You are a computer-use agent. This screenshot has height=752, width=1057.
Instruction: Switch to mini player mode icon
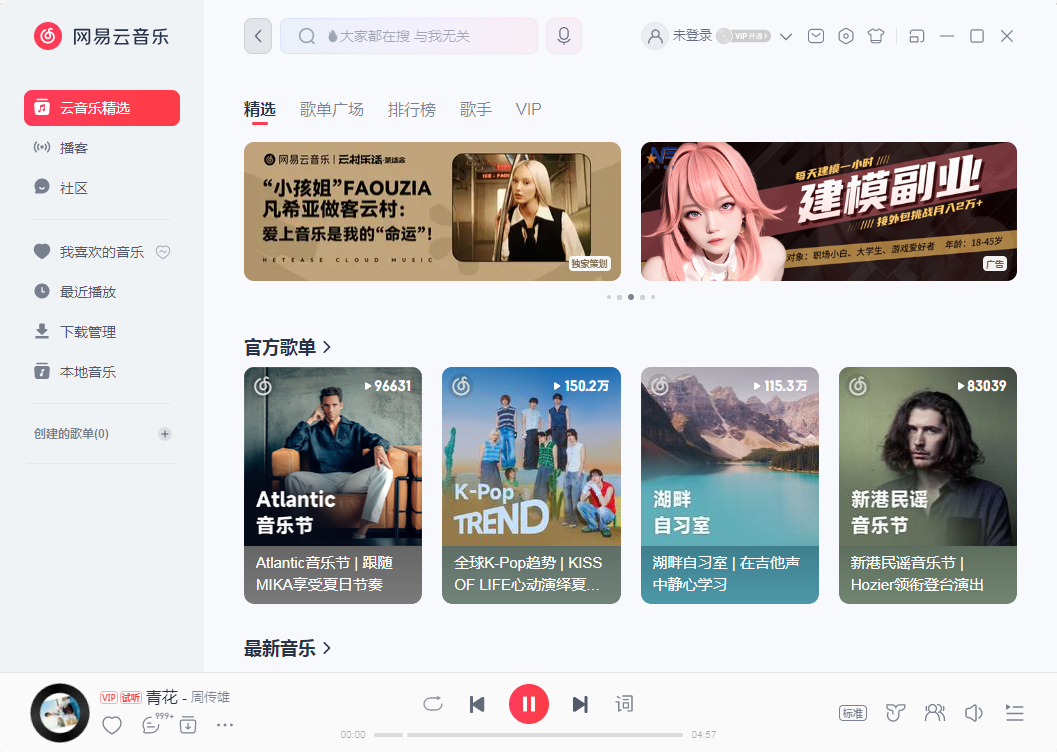(917, 36)
